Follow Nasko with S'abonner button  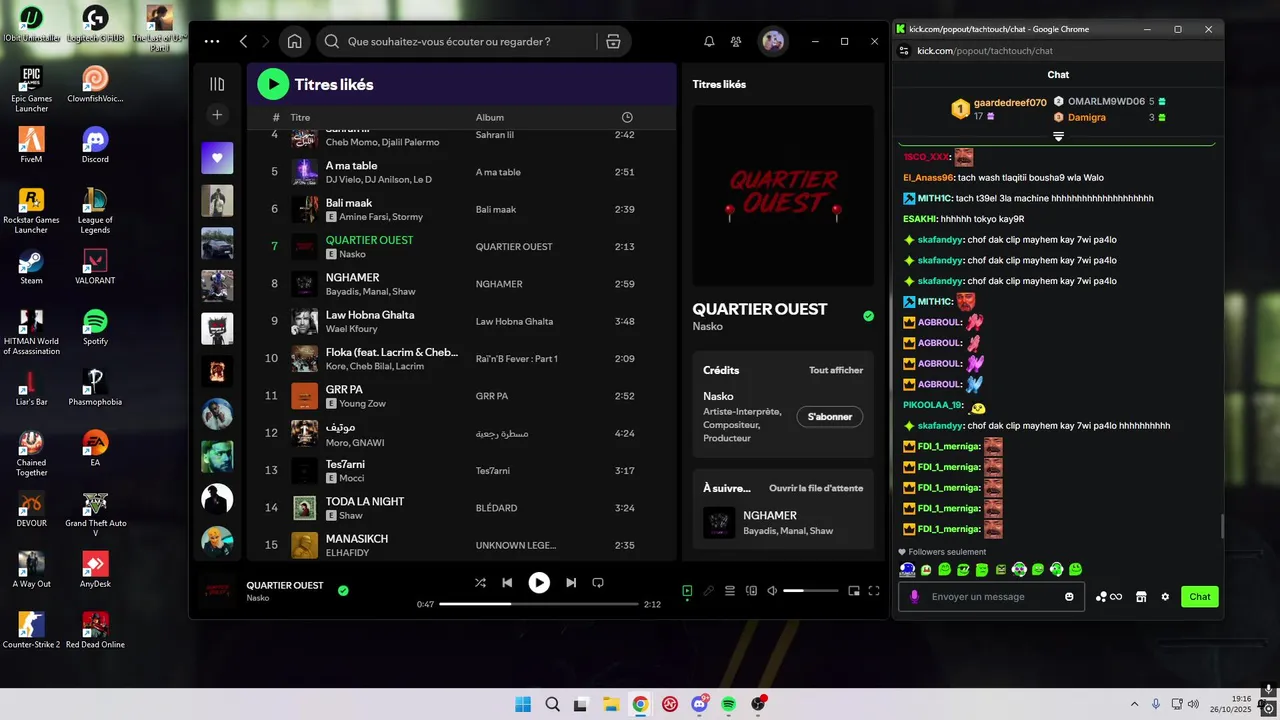[830, 417]
